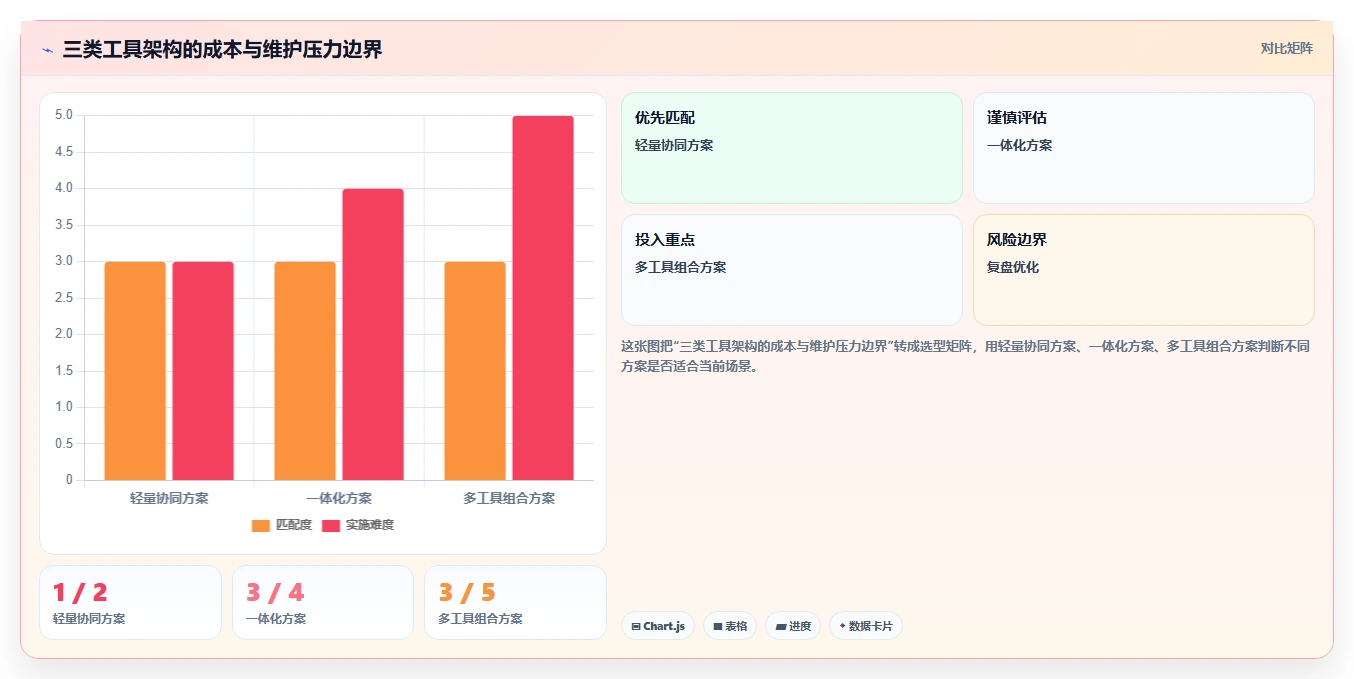
Task: Click the orange 匹配度 bar for 轻量协同方案
Action: (135, 371)
